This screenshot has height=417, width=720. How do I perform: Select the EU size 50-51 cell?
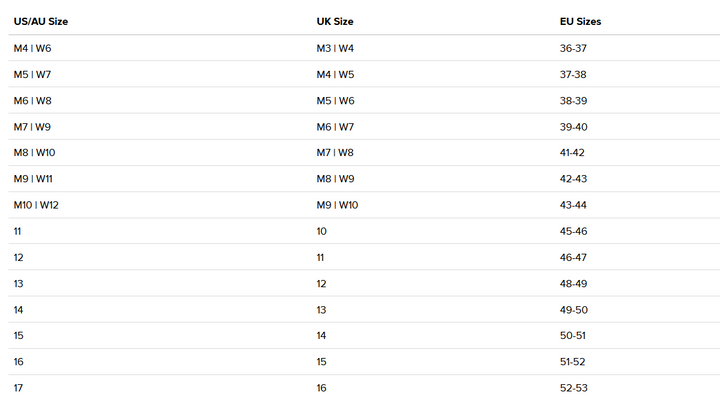point(574,336)
